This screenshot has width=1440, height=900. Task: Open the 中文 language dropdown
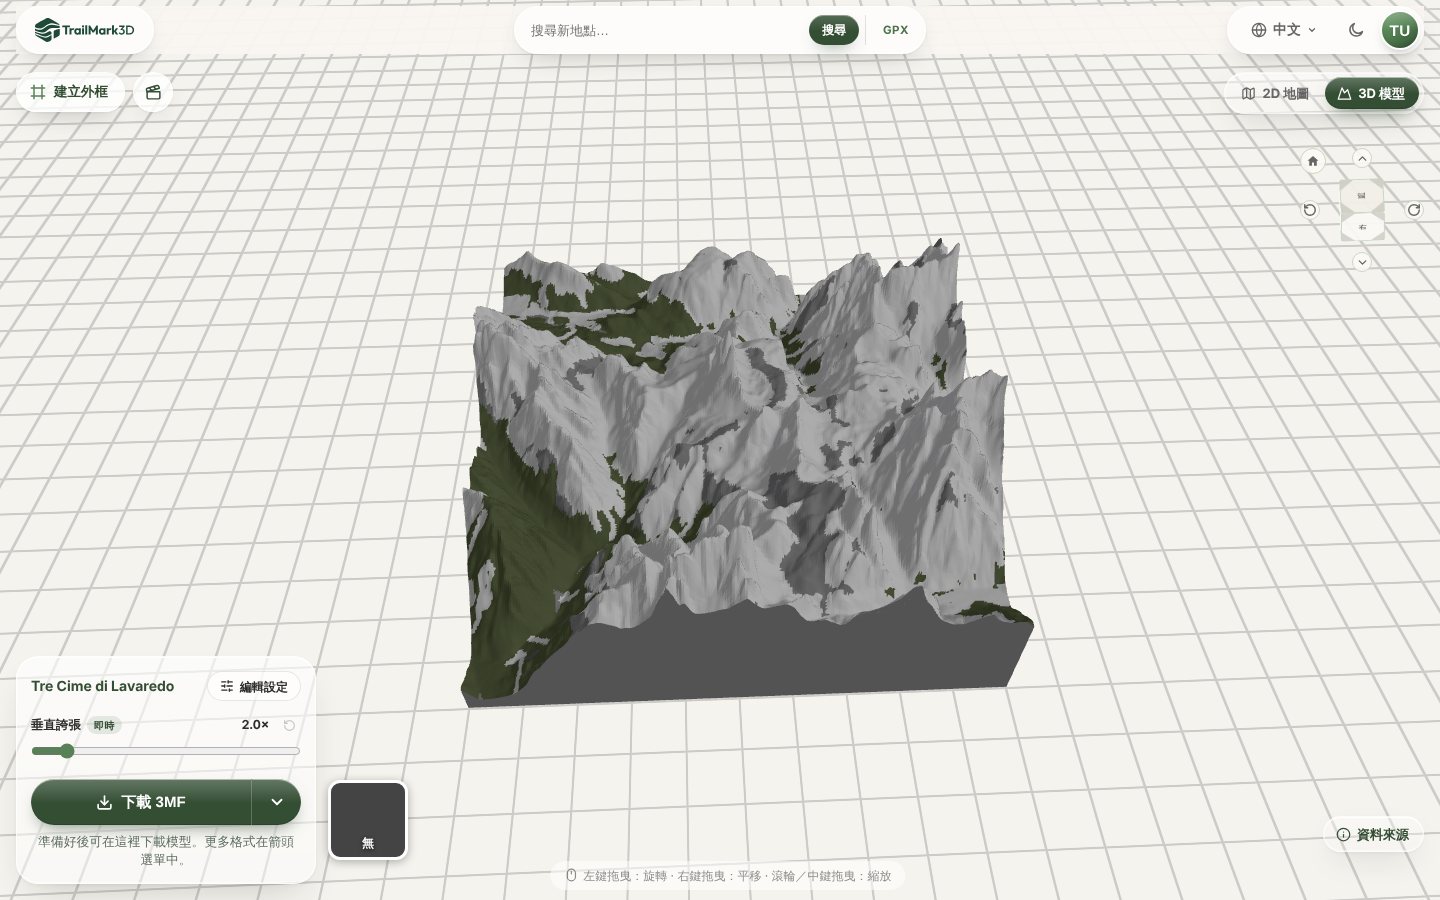pyautogui.click(x=1284, y=30)
